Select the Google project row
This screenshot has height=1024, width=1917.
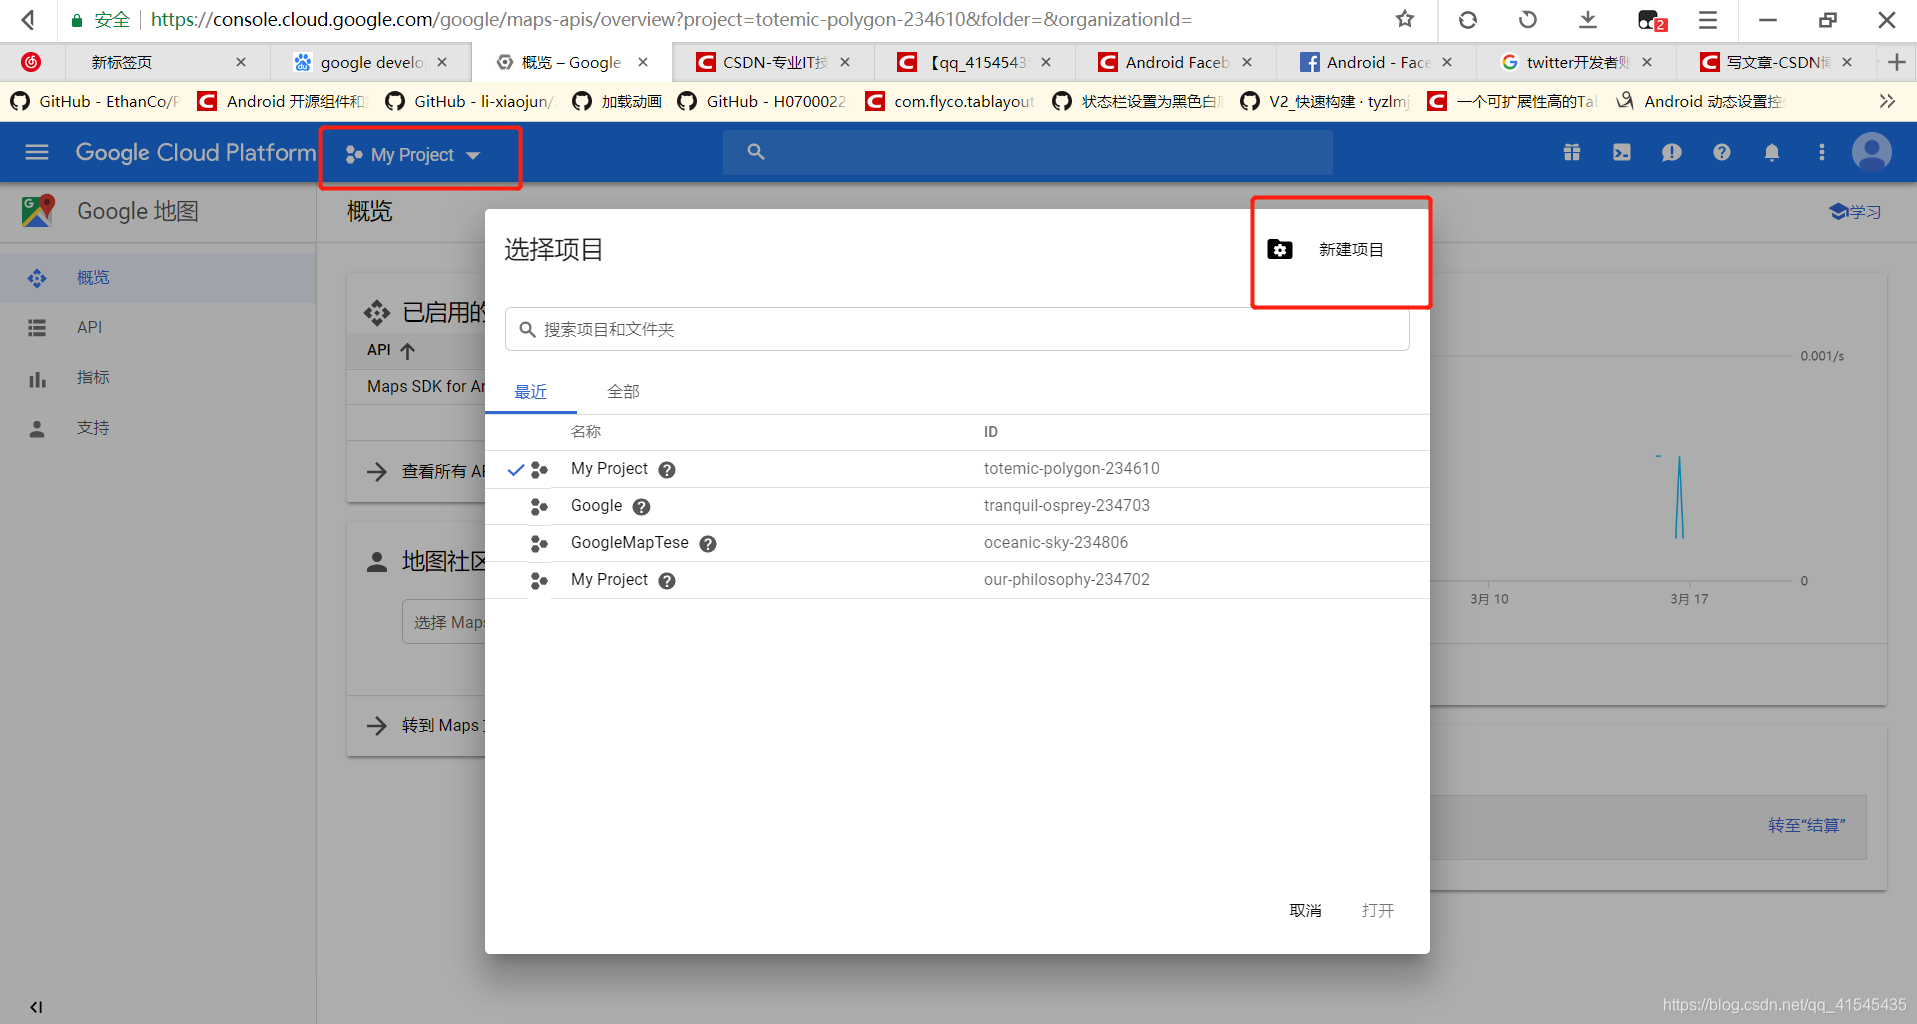pos(957,506)
